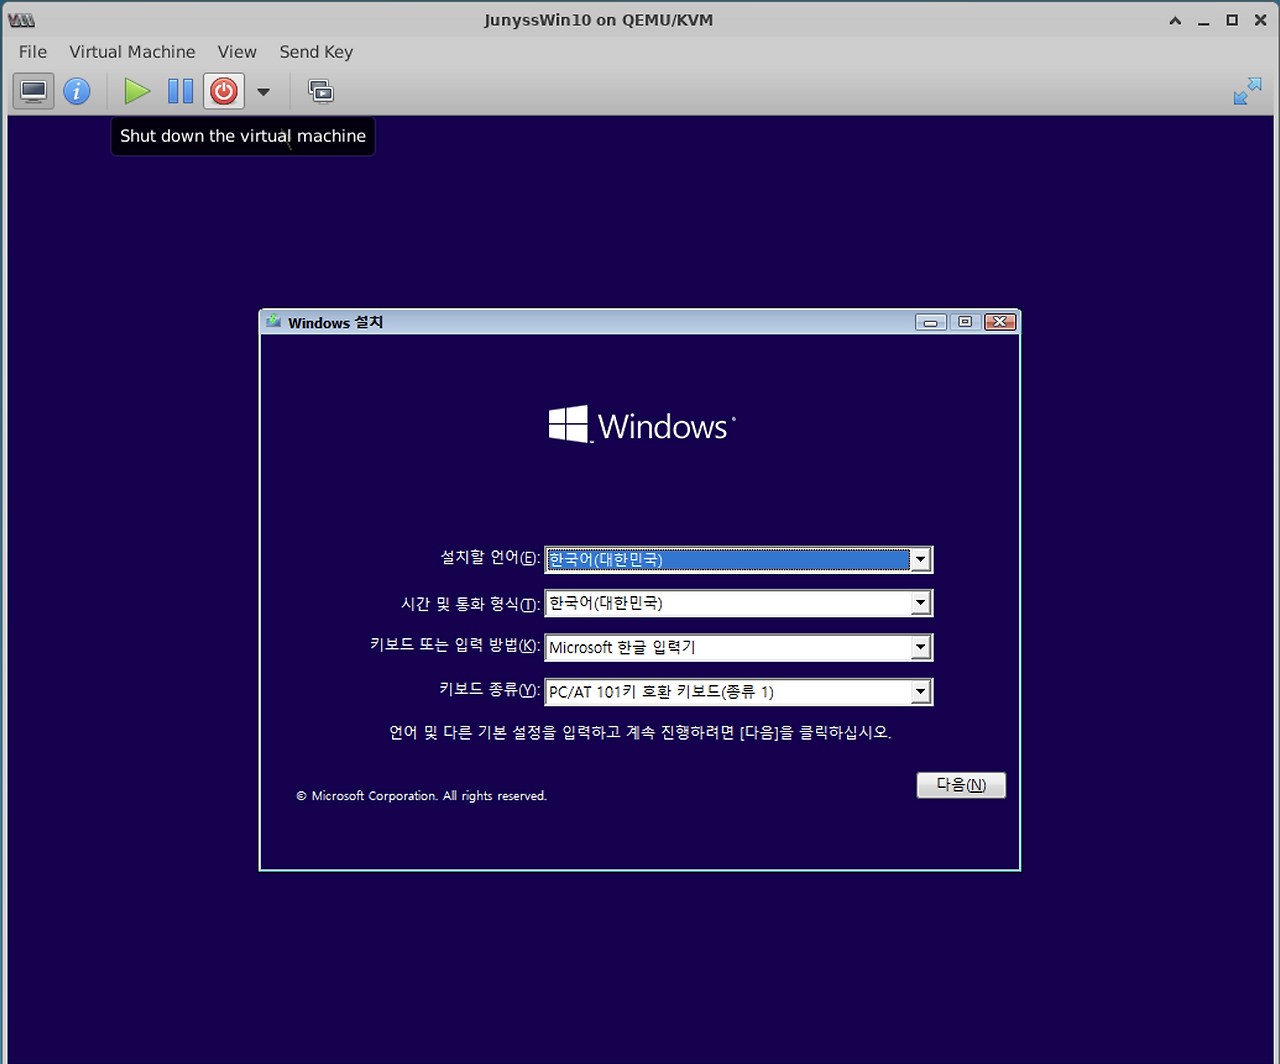
Task: Pause the virtual machine using the pause icon
Action: coord(180,91)
